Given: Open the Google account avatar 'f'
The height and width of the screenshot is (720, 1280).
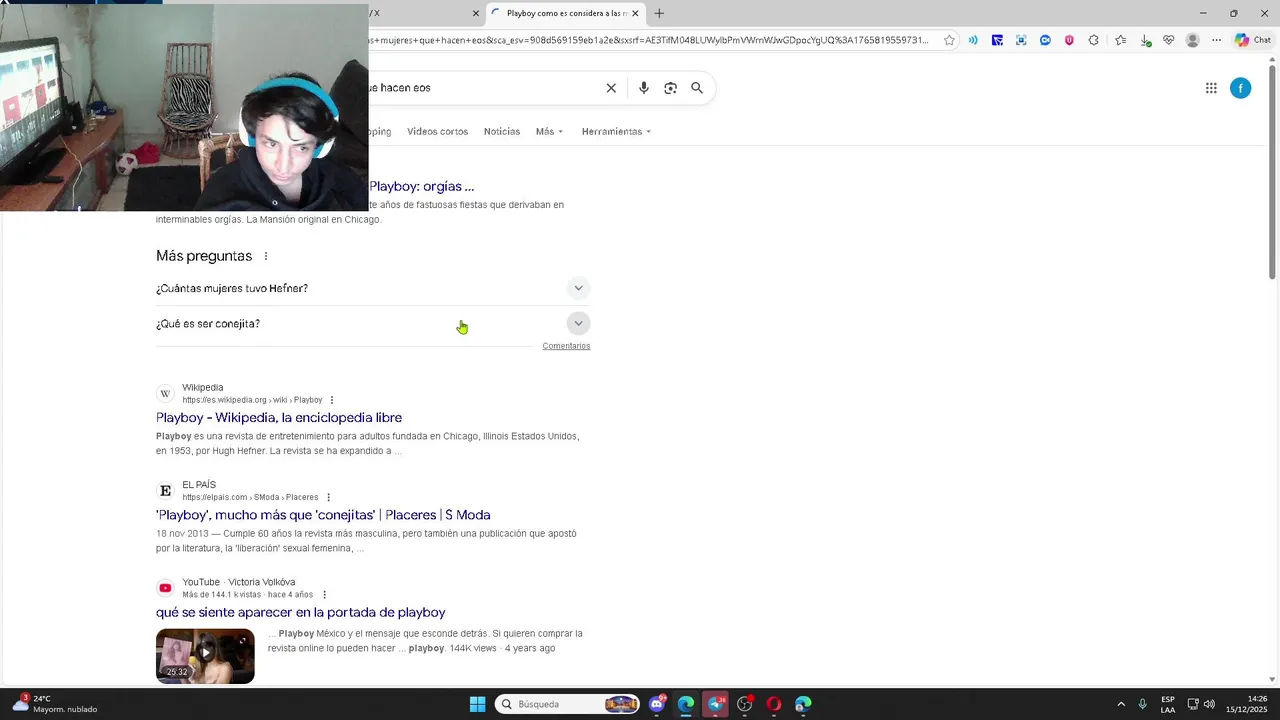Looking at the screenshot, I should point(1240,88).
